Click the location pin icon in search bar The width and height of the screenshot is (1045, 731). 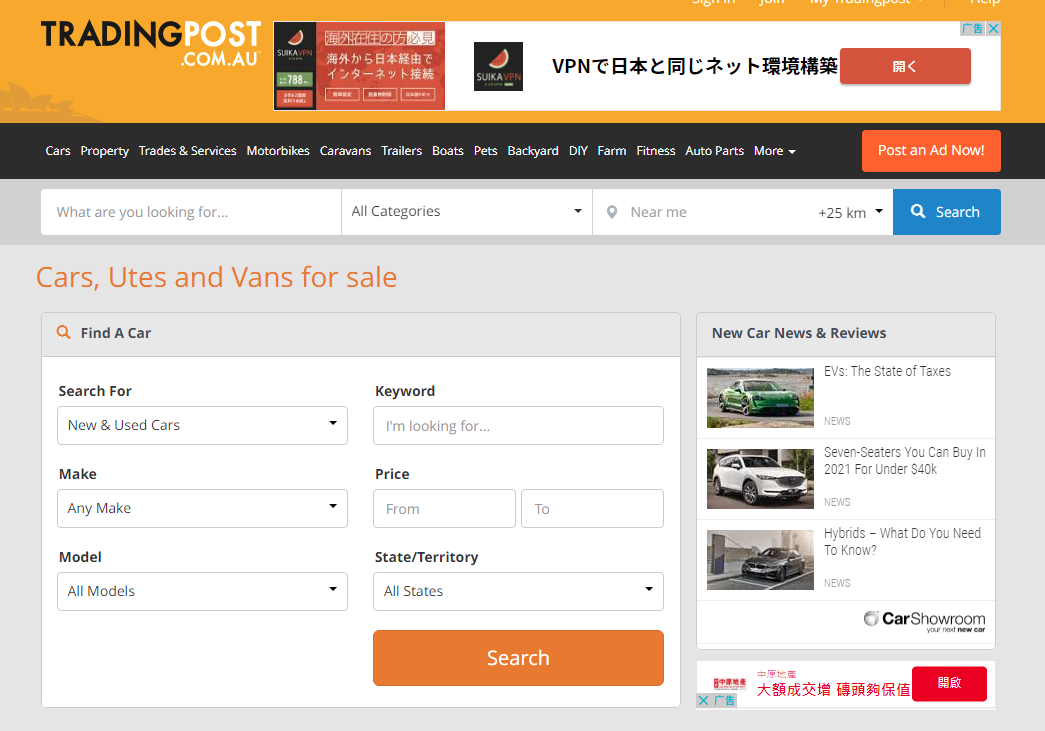tap(612, 212)
